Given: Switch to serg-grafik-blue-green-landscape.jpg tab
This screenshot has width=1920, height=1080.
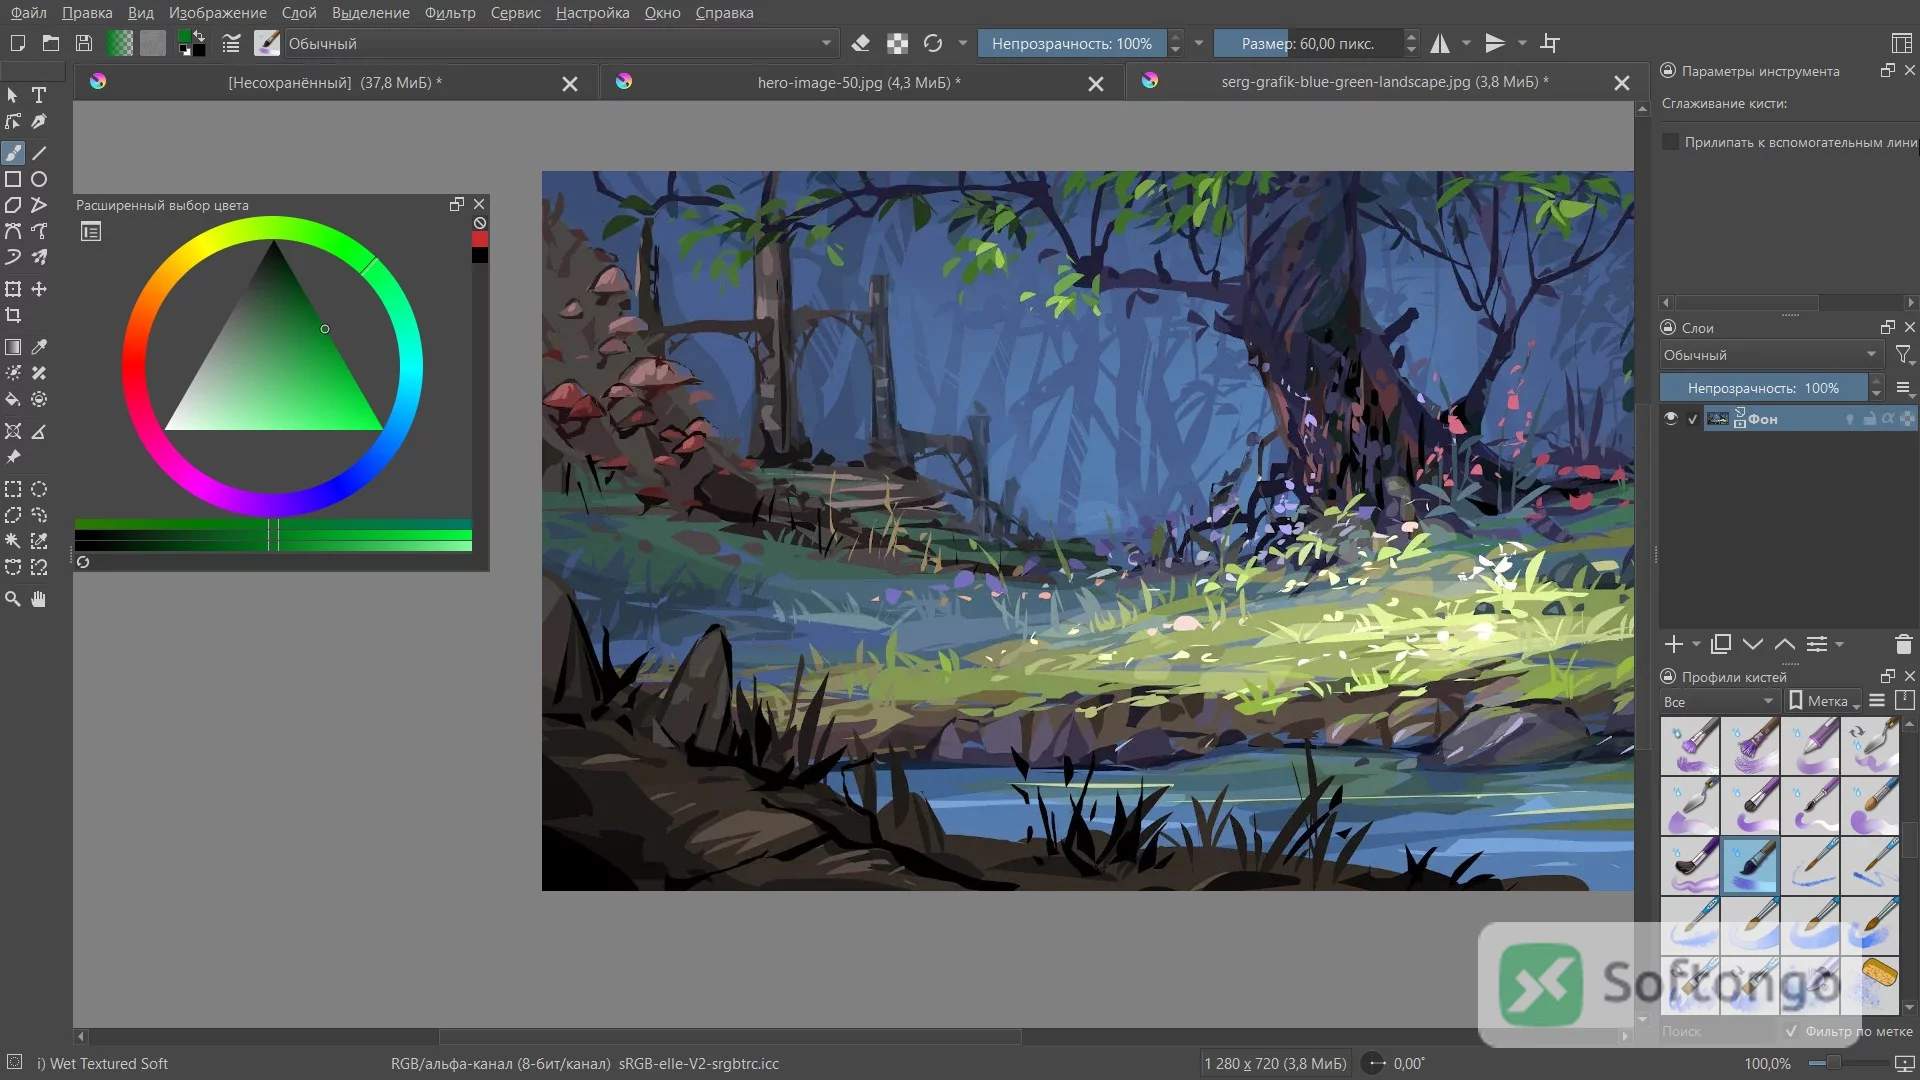Looking at the screenshot, I should tap(1384, 82).
